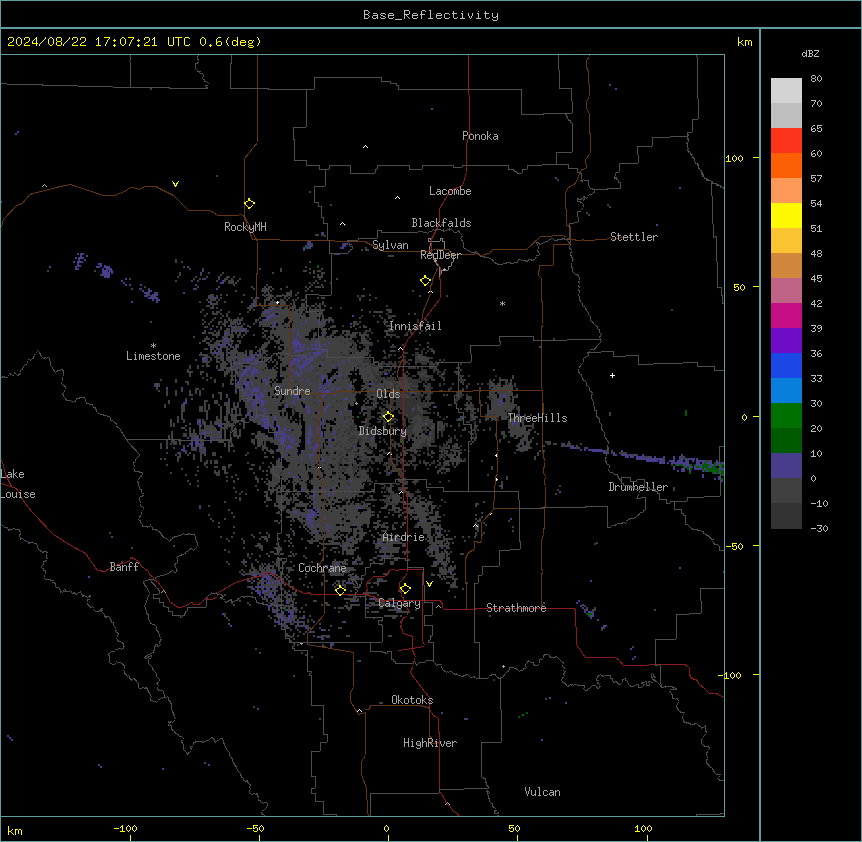The width and height of the screenshot is (862, 842).
Task: Click the Drumheller label
Action: (x=638, y=487)
